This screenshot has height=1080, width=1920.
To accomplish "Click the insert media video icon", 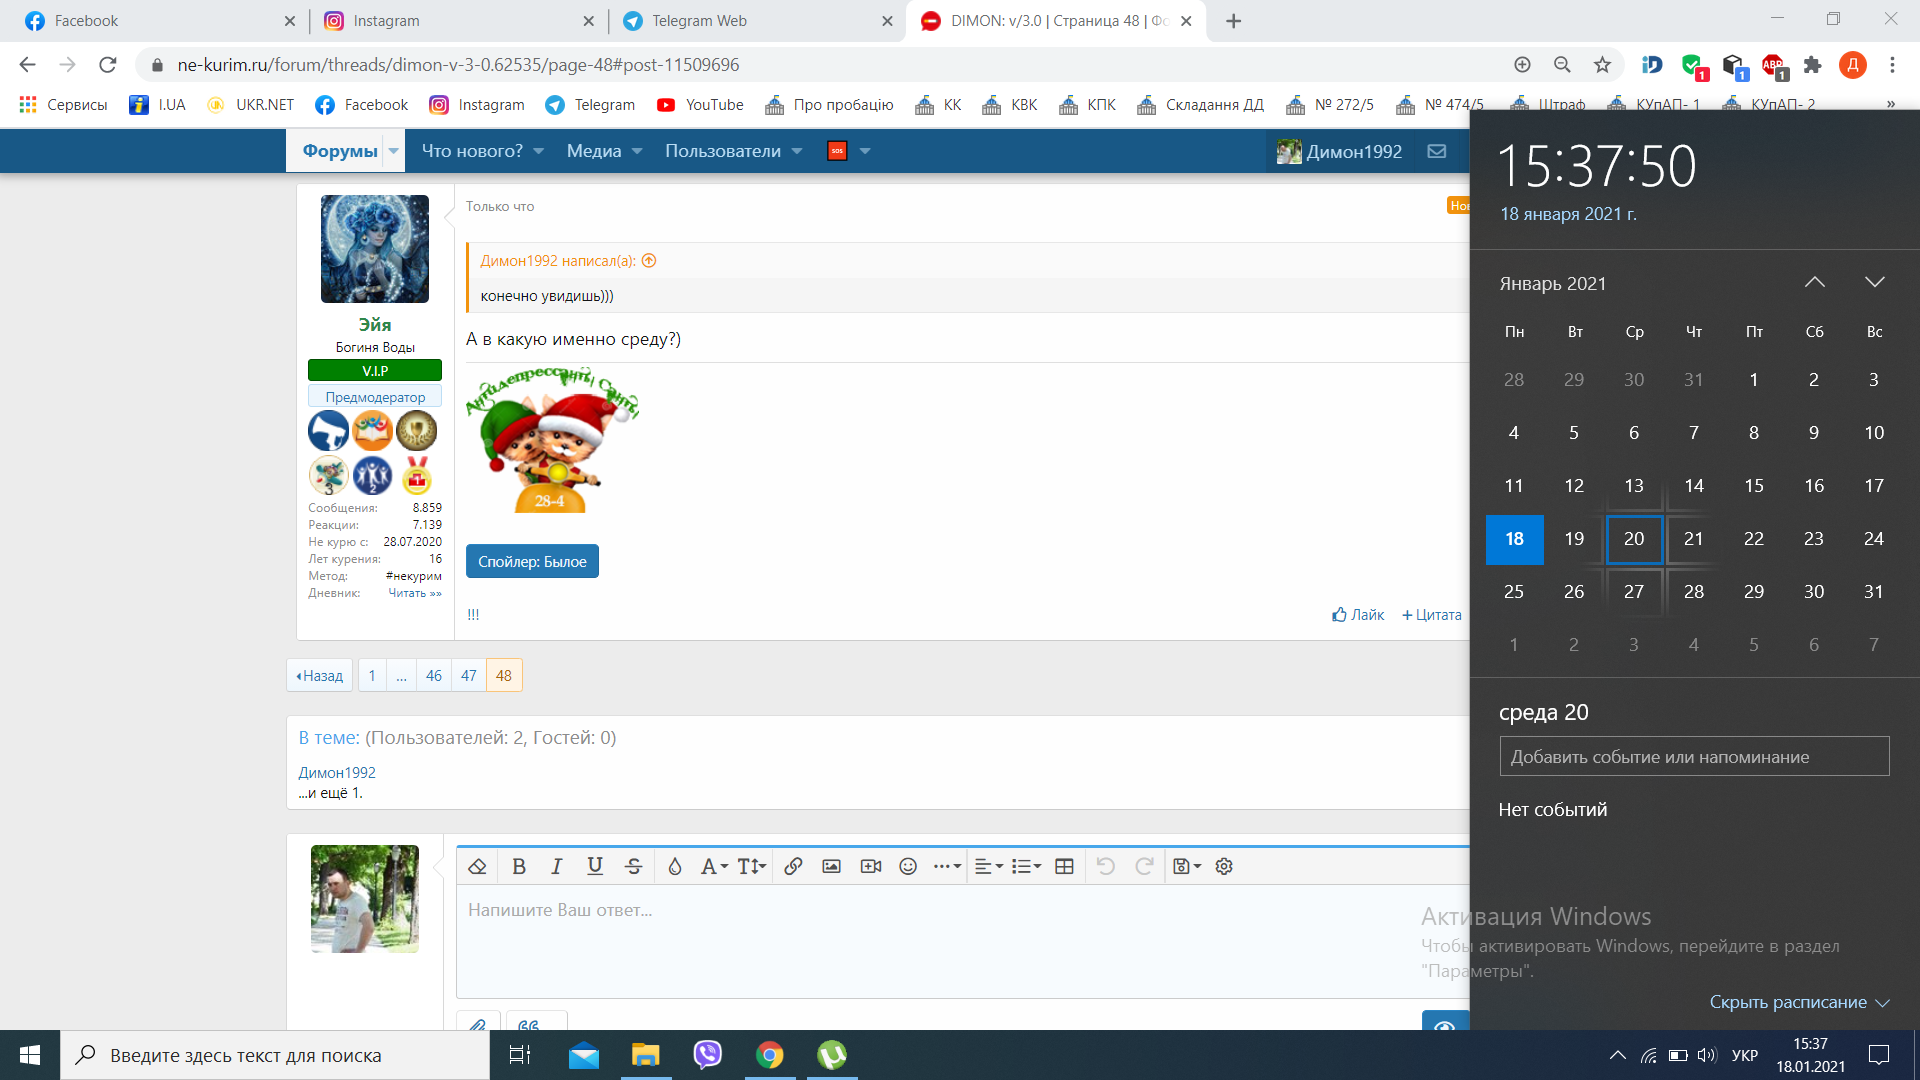I will pos(871,866).
